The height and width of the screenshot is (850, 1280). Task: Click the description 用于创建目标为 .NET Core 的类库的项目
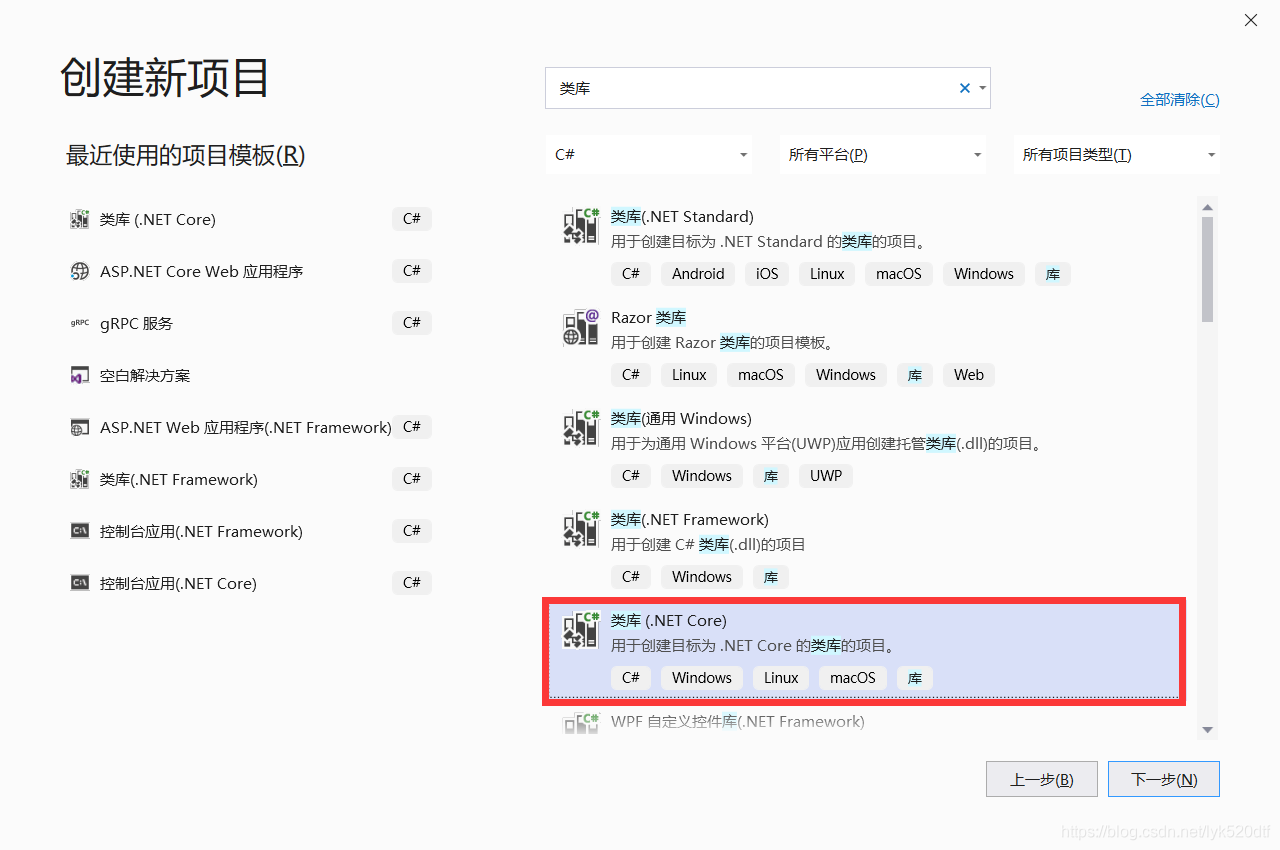pyautogui.click(x=755, y=646)
